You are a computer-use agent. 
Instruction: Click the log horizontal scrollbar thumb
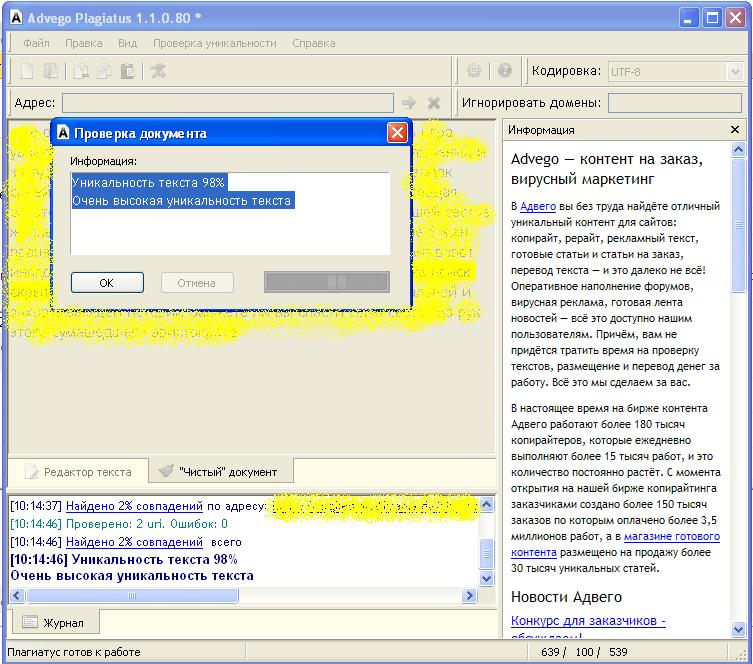[x=132, y=596]
